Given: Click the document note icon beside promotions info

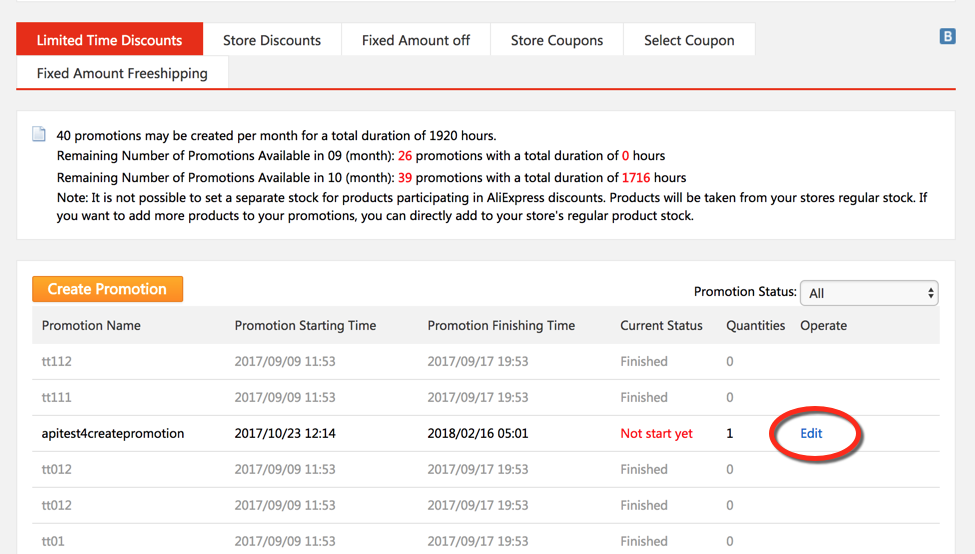Looking at the screenshot, I should click(x=39, y=135).
